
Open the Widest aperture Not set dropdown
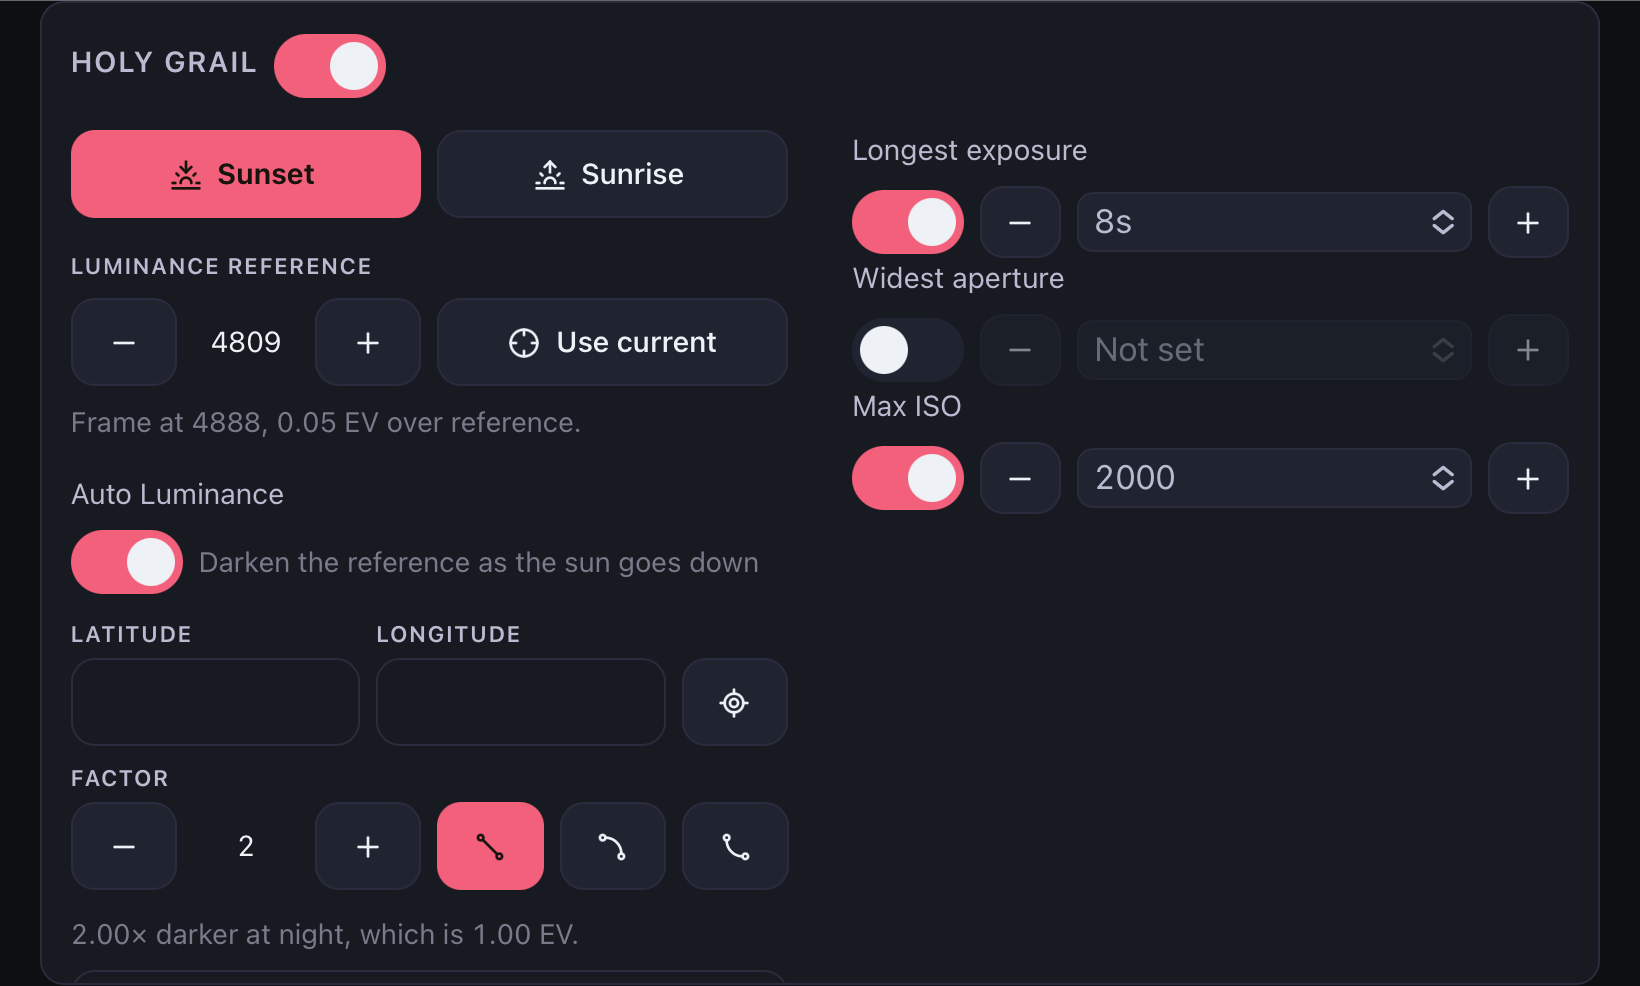click(1274, 350)
